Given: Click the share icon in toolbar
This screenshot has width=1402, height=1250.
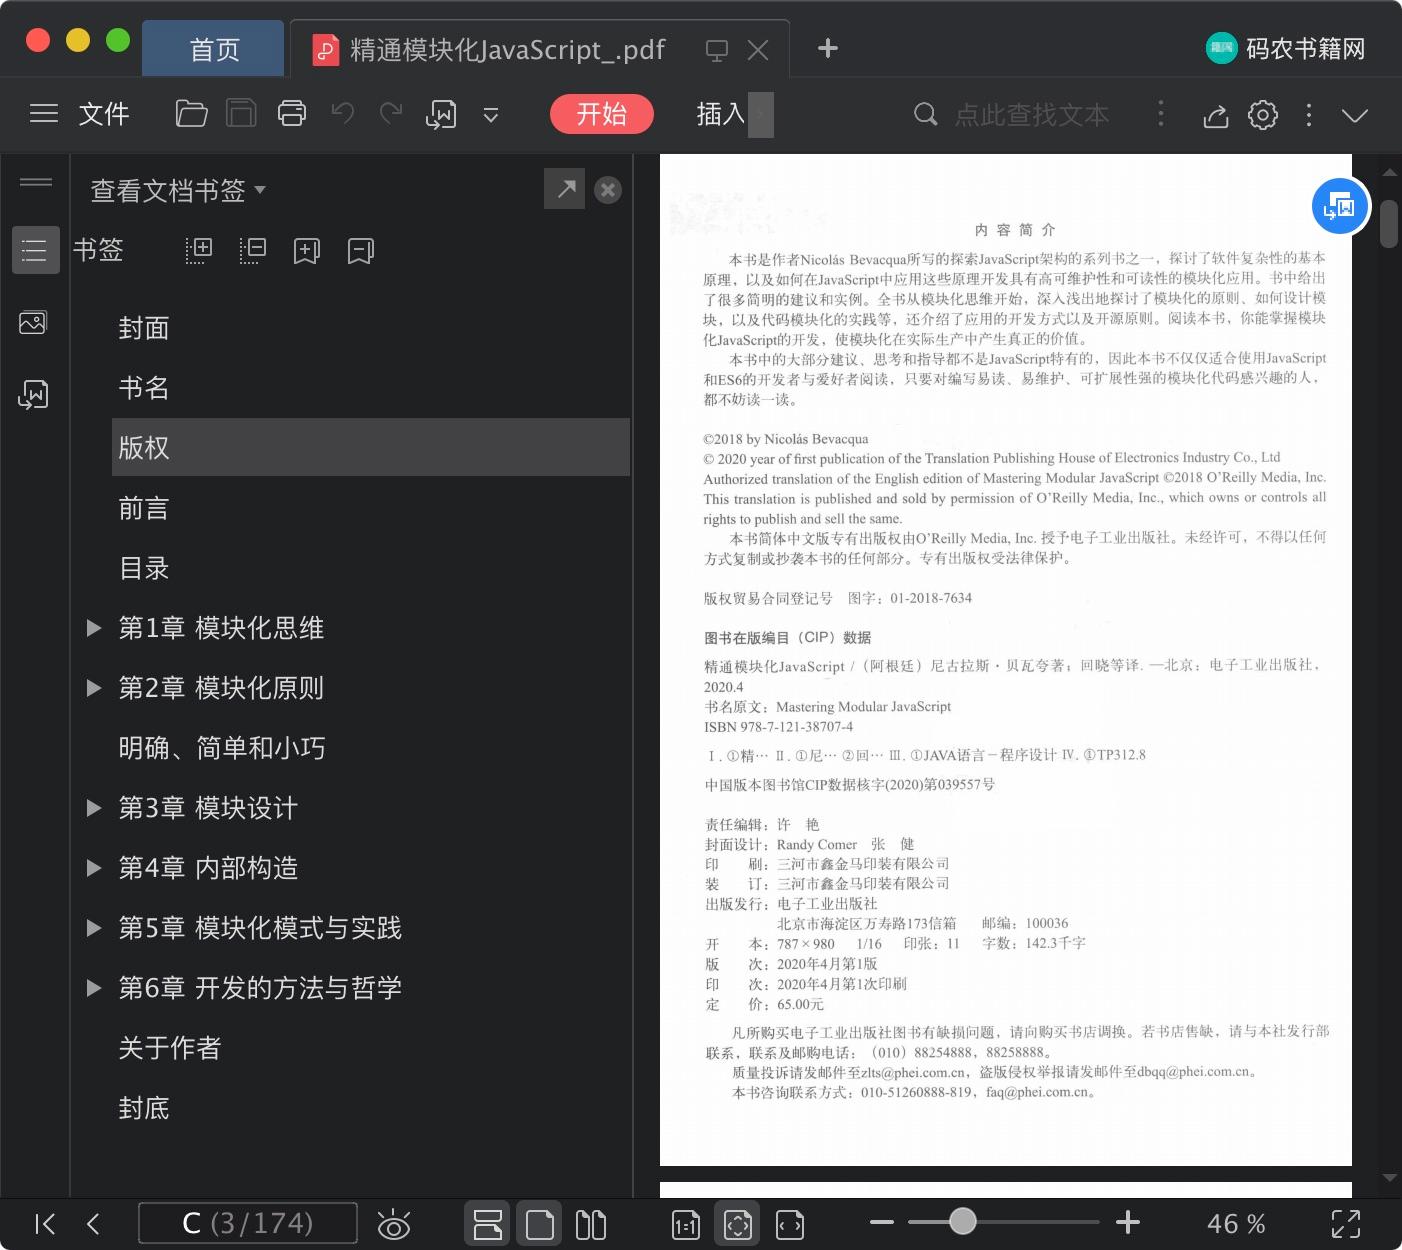Looking at the screenshot, I should click(x=1216, y=115).
